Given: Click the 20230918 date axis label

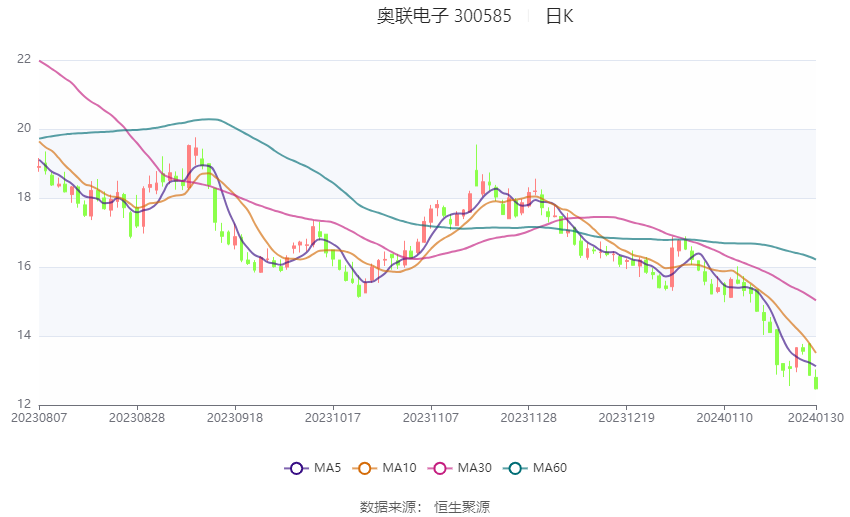Looking at the screenshot, I should point(235,418).
